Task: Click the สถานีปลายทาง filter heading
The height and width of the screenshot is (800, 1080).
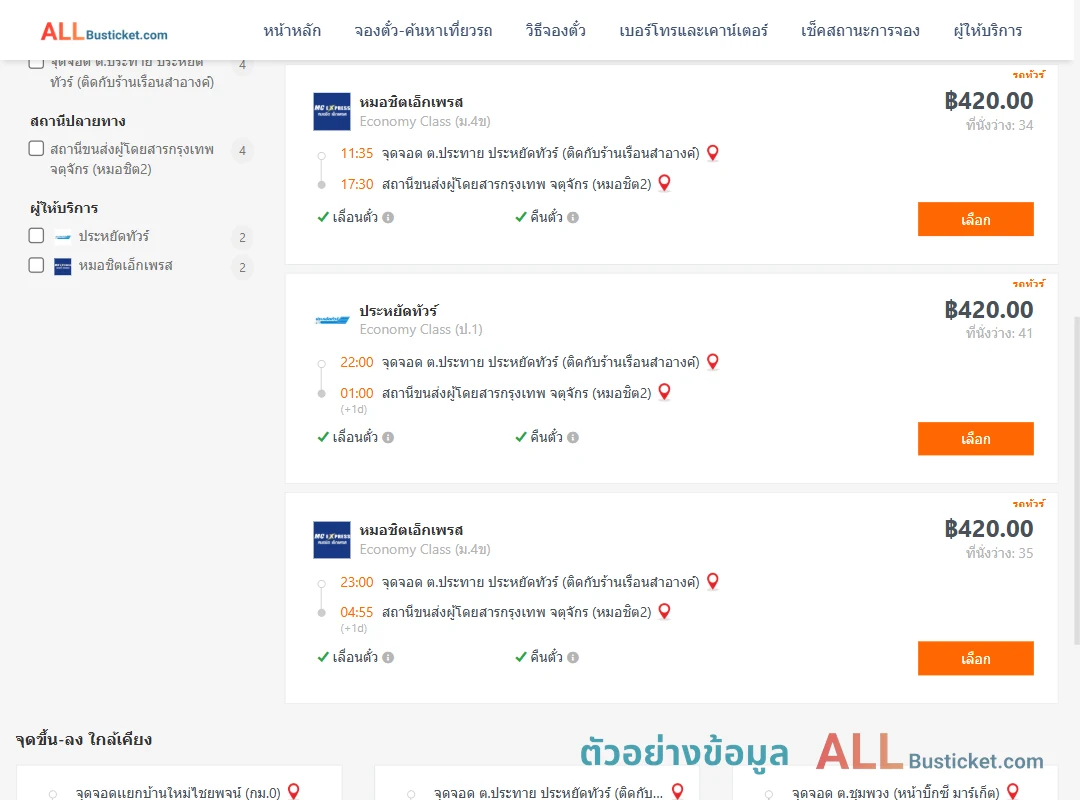Action: click(78, 121)
